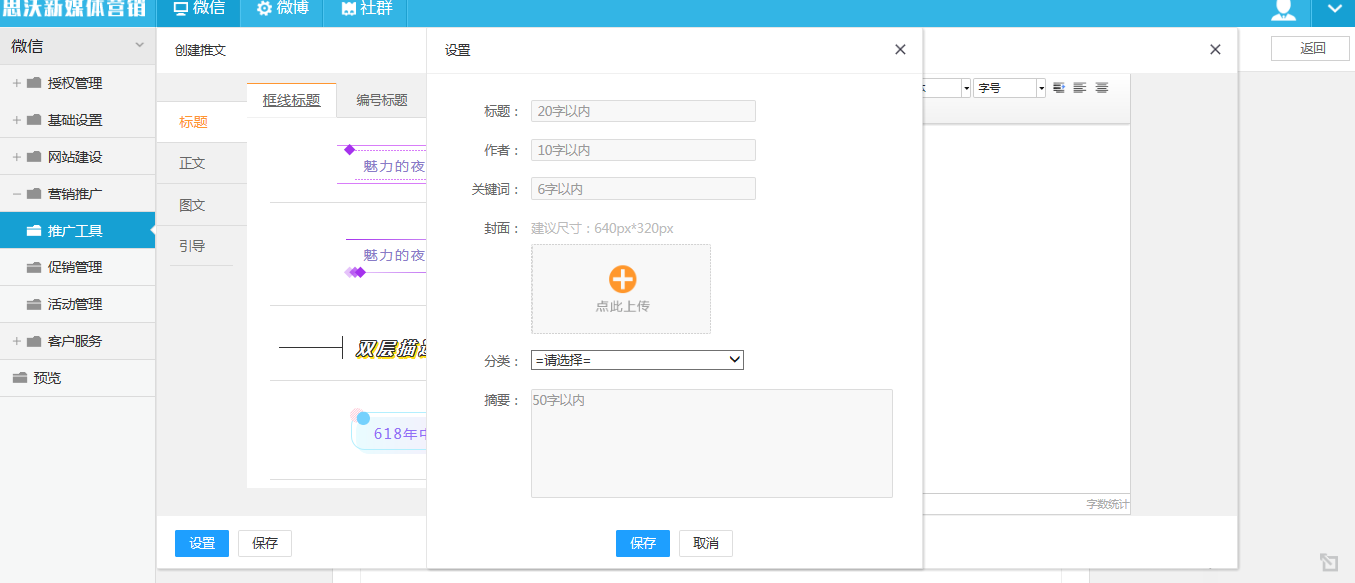
Task: Click the text indent icon in editor toolbar
Action: 1059,88
